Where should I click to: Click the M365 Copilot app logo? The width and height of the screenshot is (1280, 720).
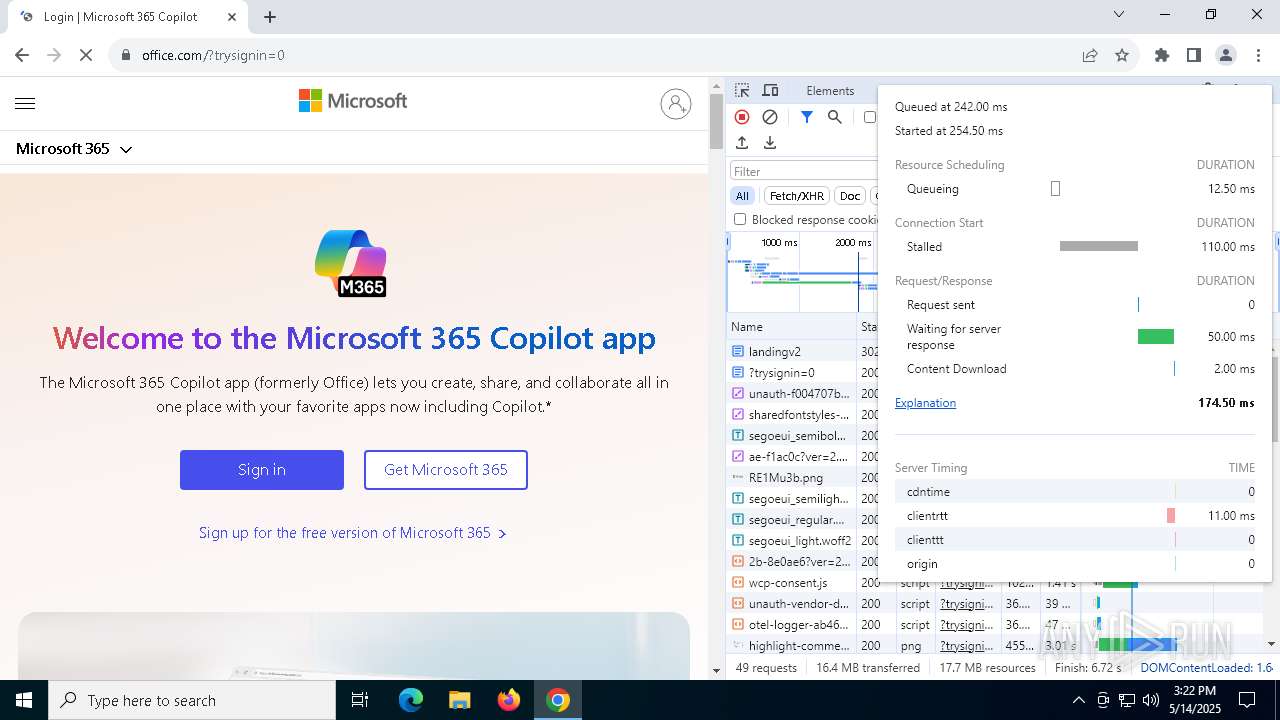pyautogui.click(x=351, y=263)
